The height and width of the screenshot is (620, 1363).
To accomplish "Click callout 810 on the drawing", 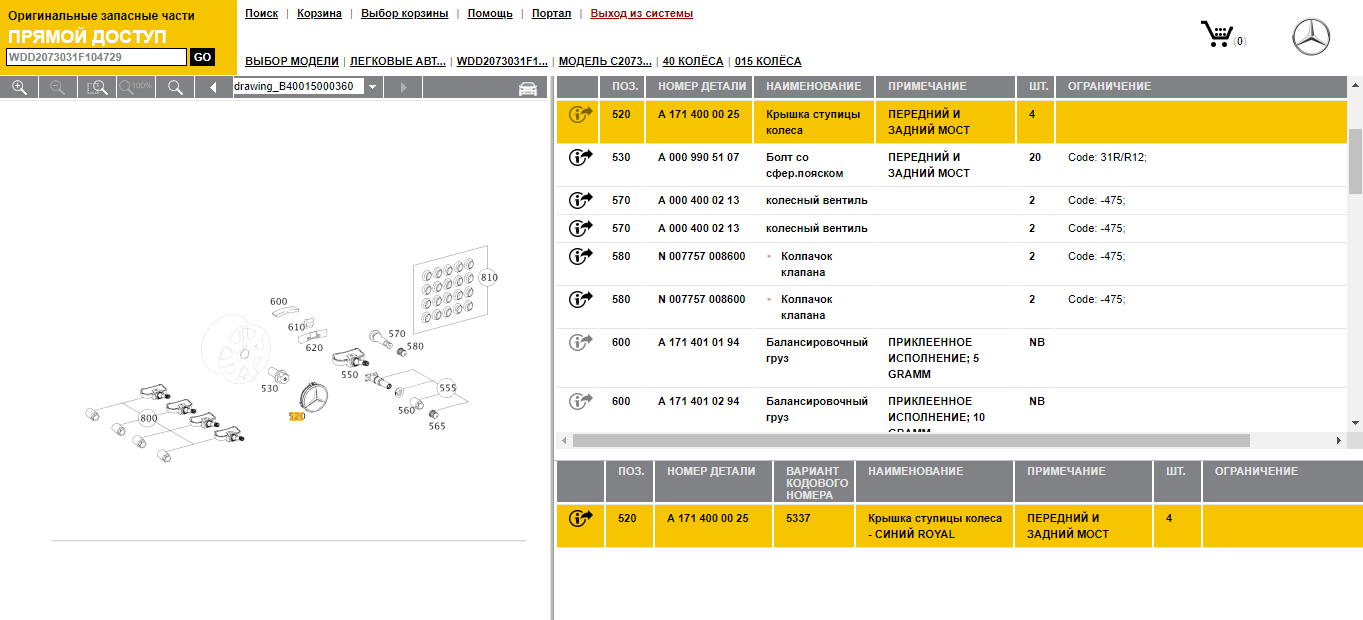I will click(x=488, y=277).
